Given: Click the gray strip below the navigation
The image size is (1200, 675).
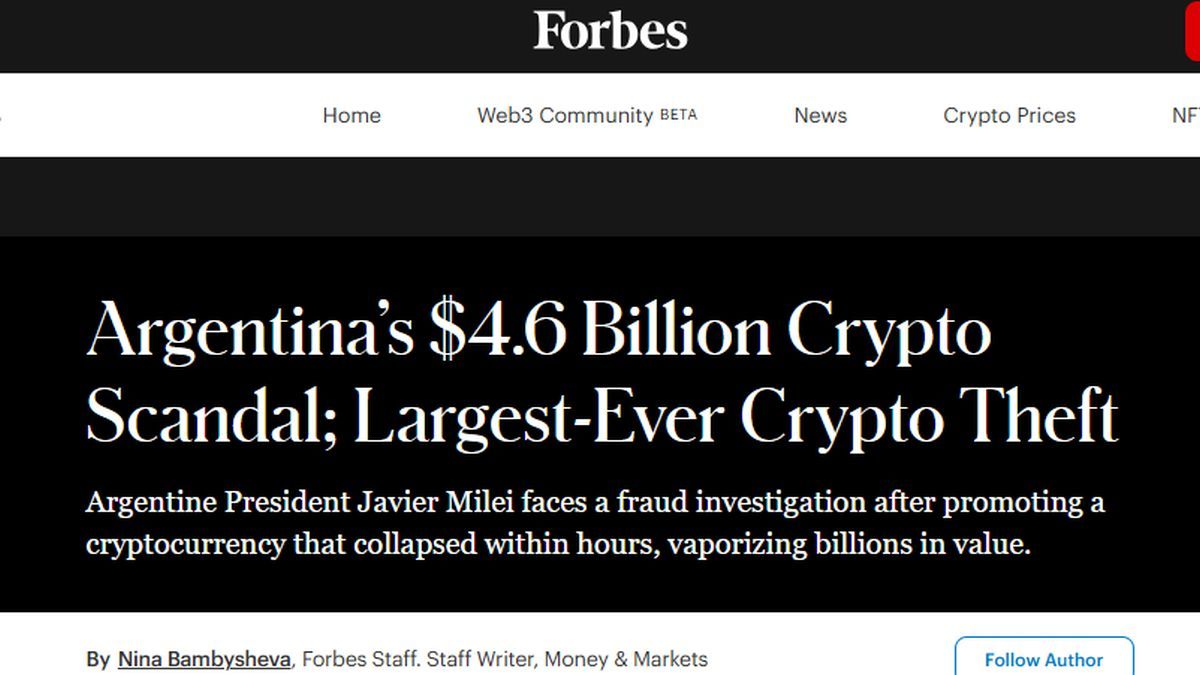Looking at the screenshot, I should (600, 197).
